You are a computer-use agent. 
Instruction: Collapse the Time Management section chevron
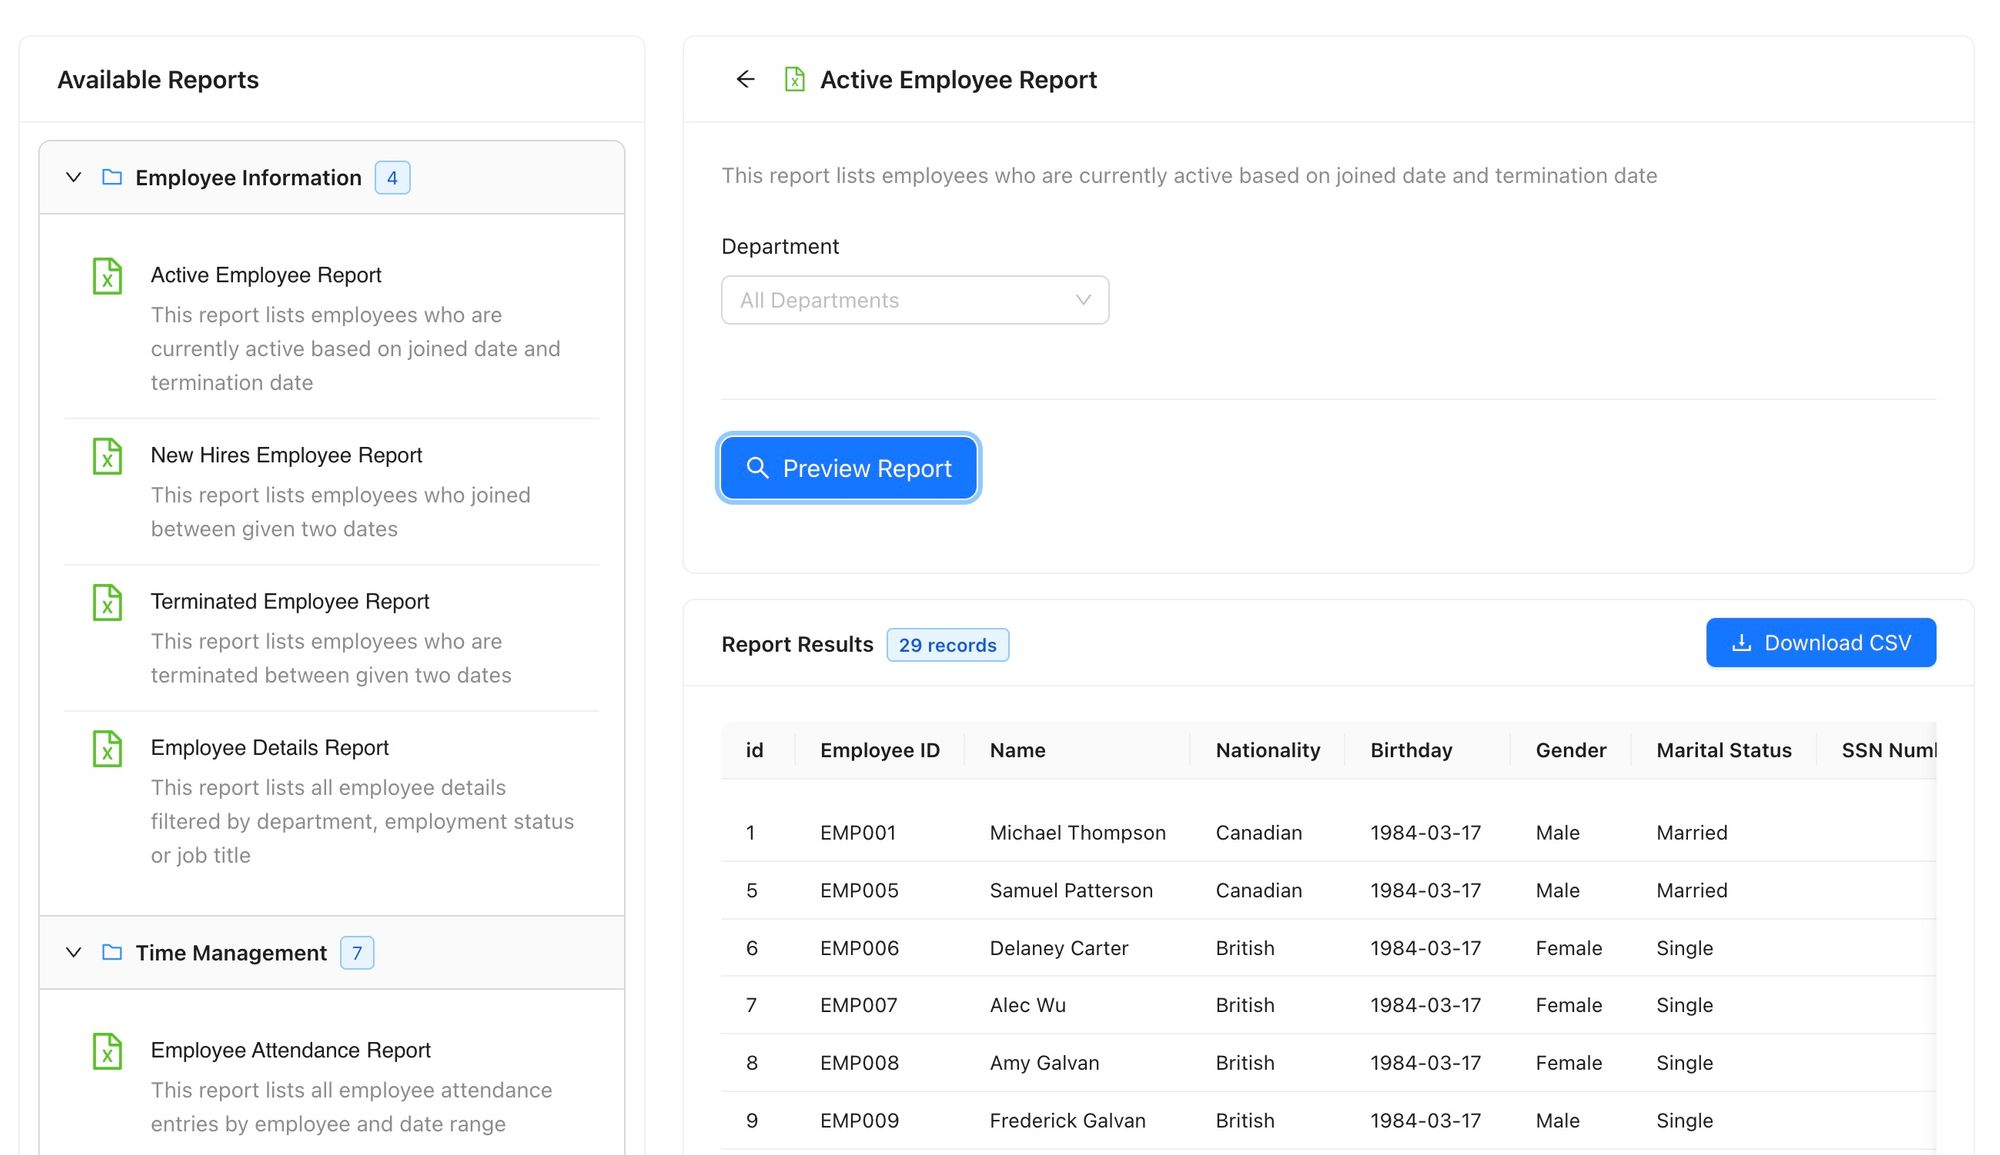[73, 952]
